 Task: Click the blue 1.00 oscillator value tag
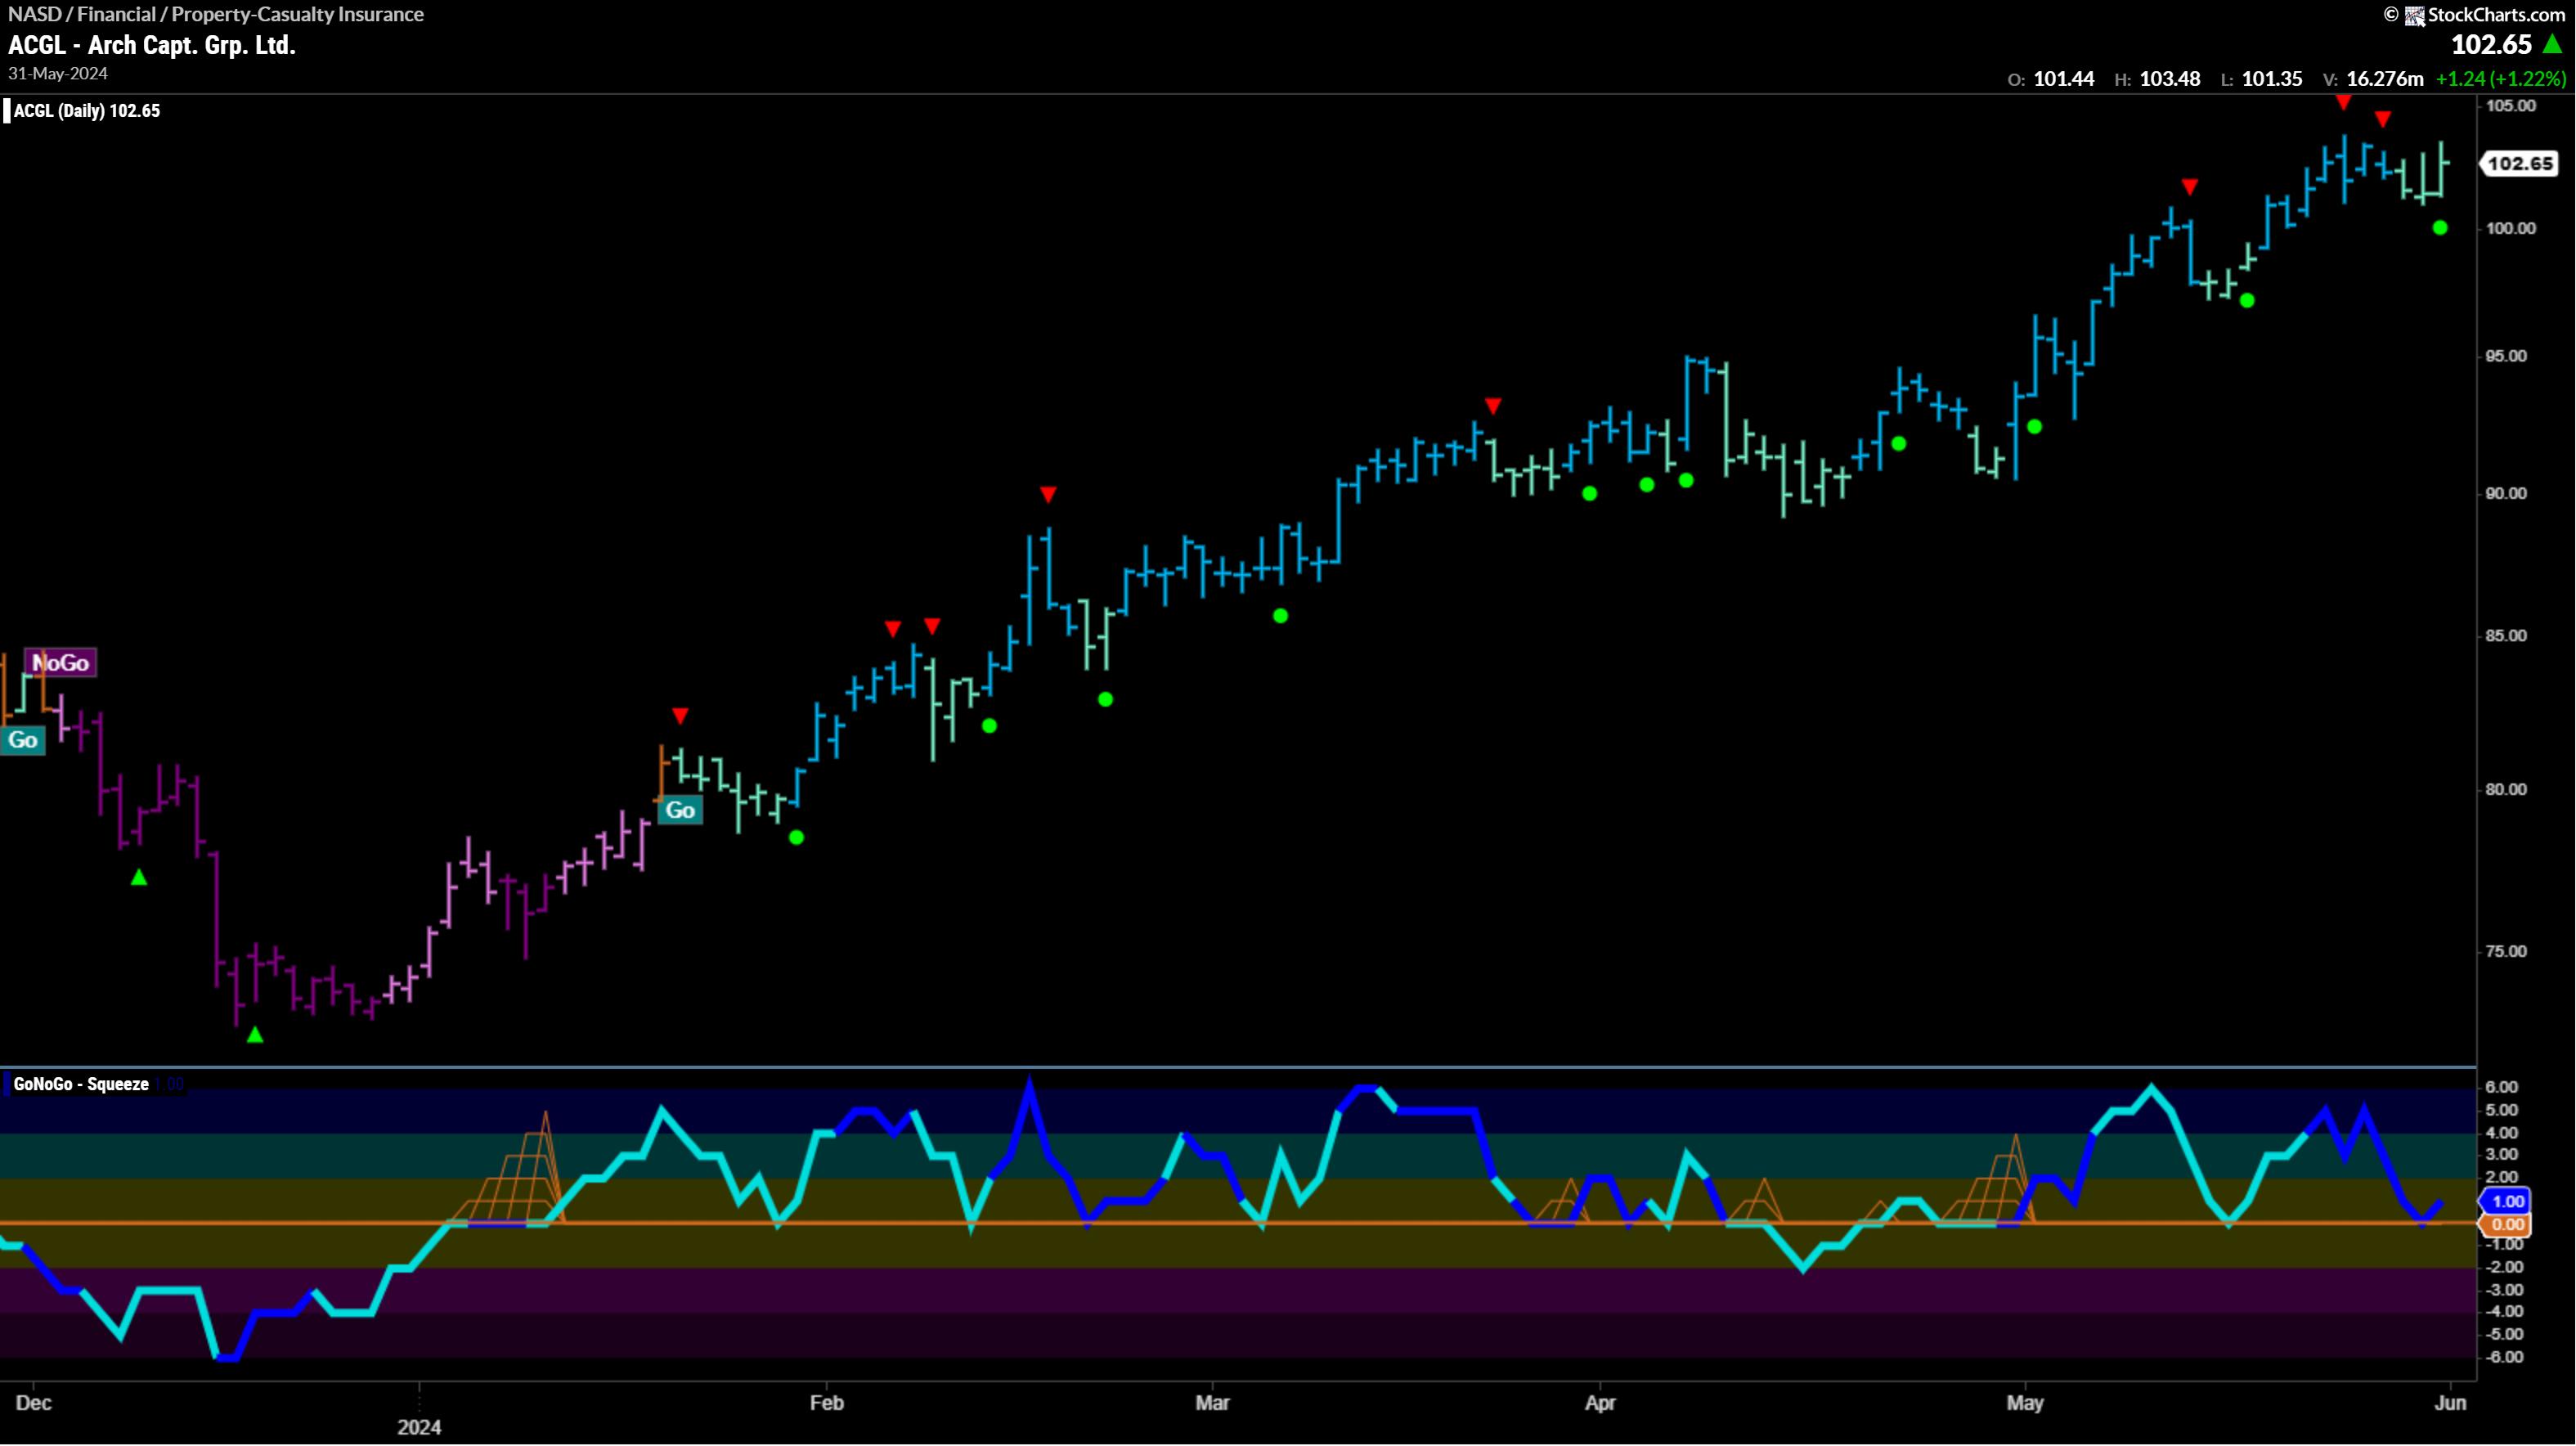pos(2507,1201)
